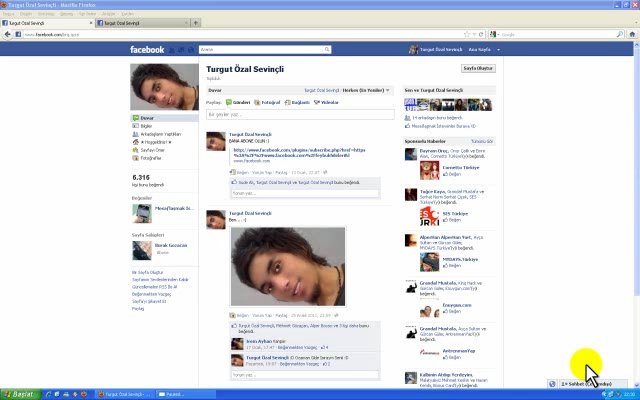Screen dimensions: 640x400
Task: Select Bağlantı share option
Action: [297, 102]
